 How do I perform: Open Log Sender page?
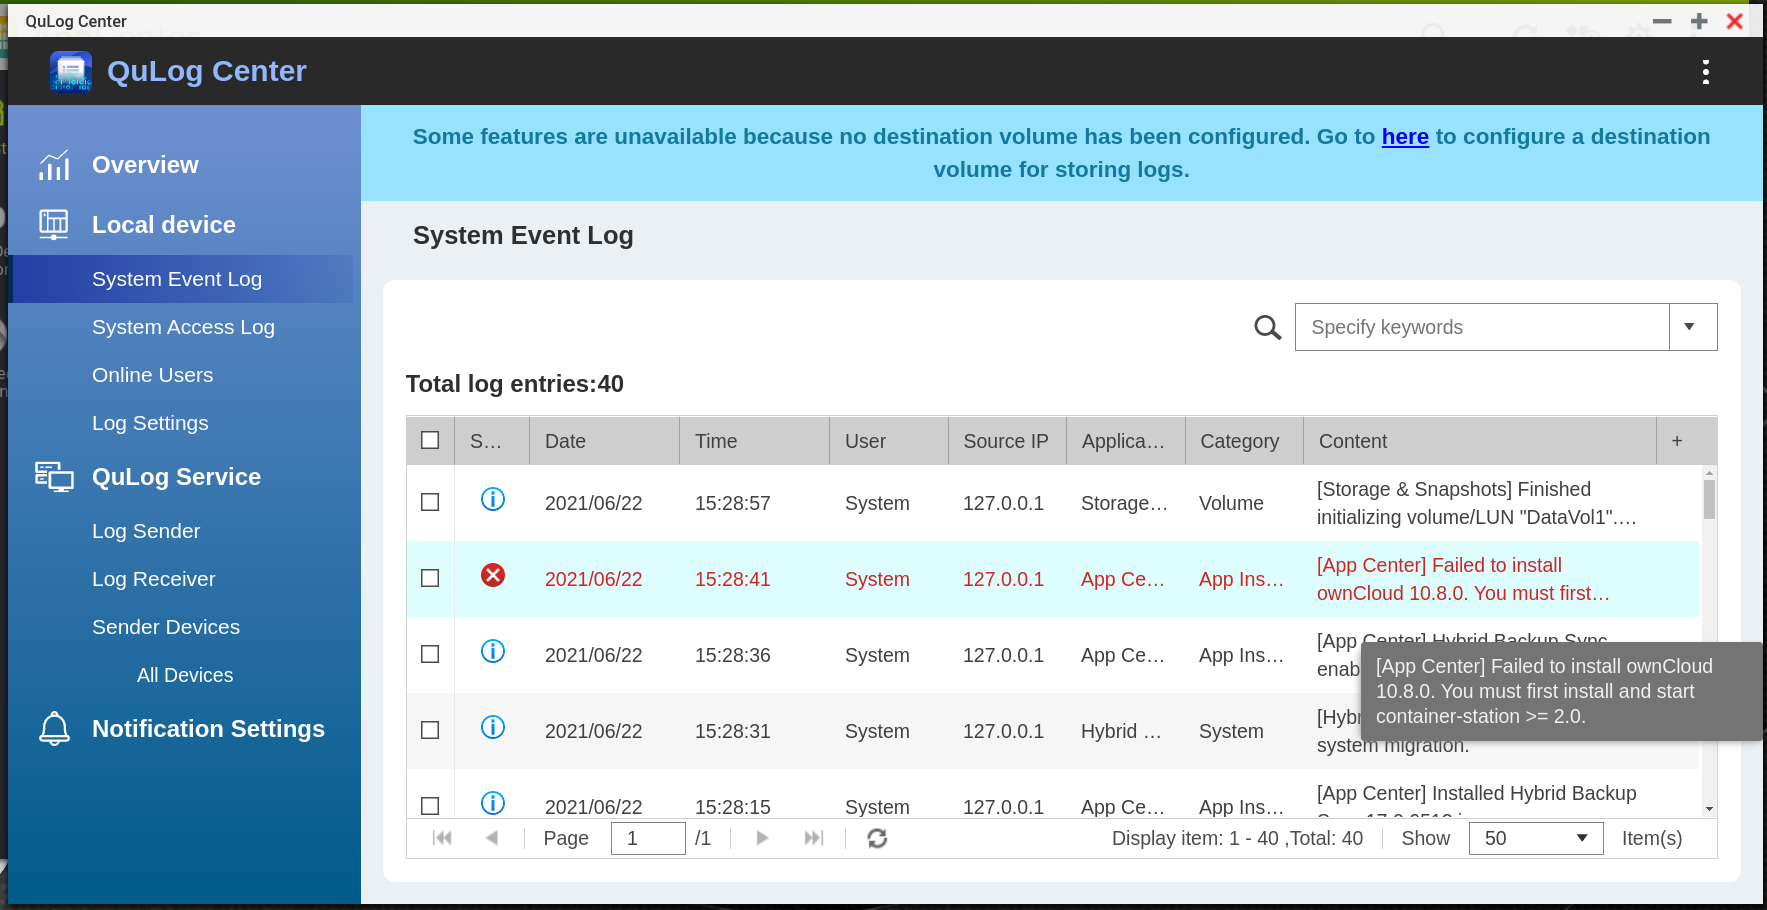(146, 531)
